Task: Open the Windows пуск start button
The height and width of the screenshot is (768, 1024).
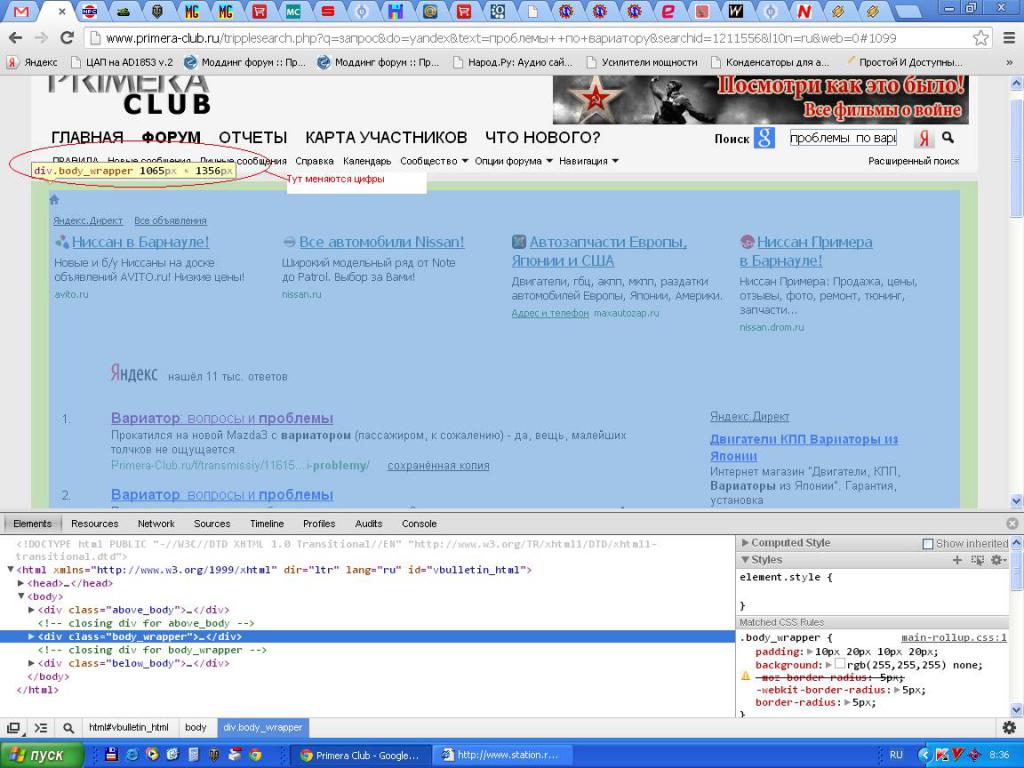Action: 41,755
